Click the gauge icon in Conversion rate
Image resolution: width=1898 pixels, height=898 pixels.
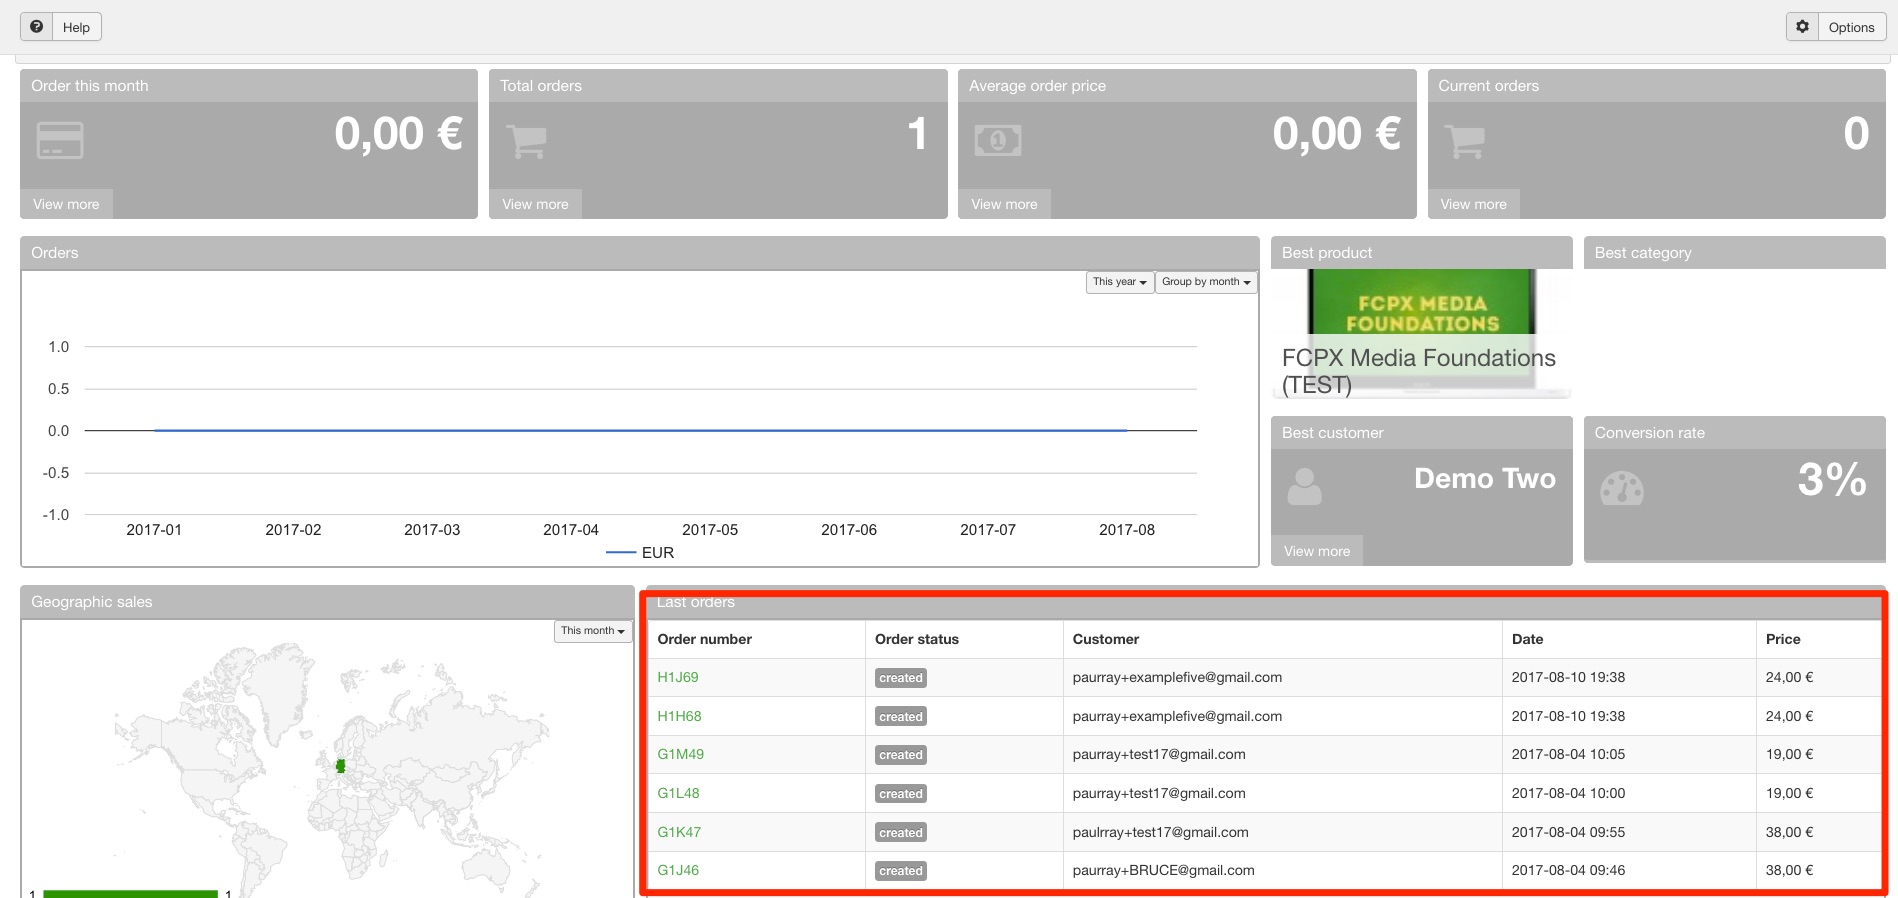pyautogui.click(x=1622, y=488)
